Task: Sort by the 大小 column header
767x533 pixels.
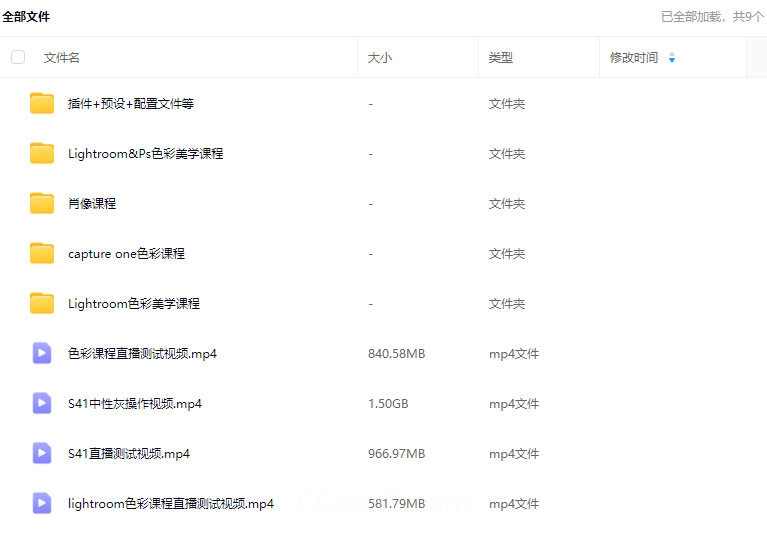Action: 380,58
